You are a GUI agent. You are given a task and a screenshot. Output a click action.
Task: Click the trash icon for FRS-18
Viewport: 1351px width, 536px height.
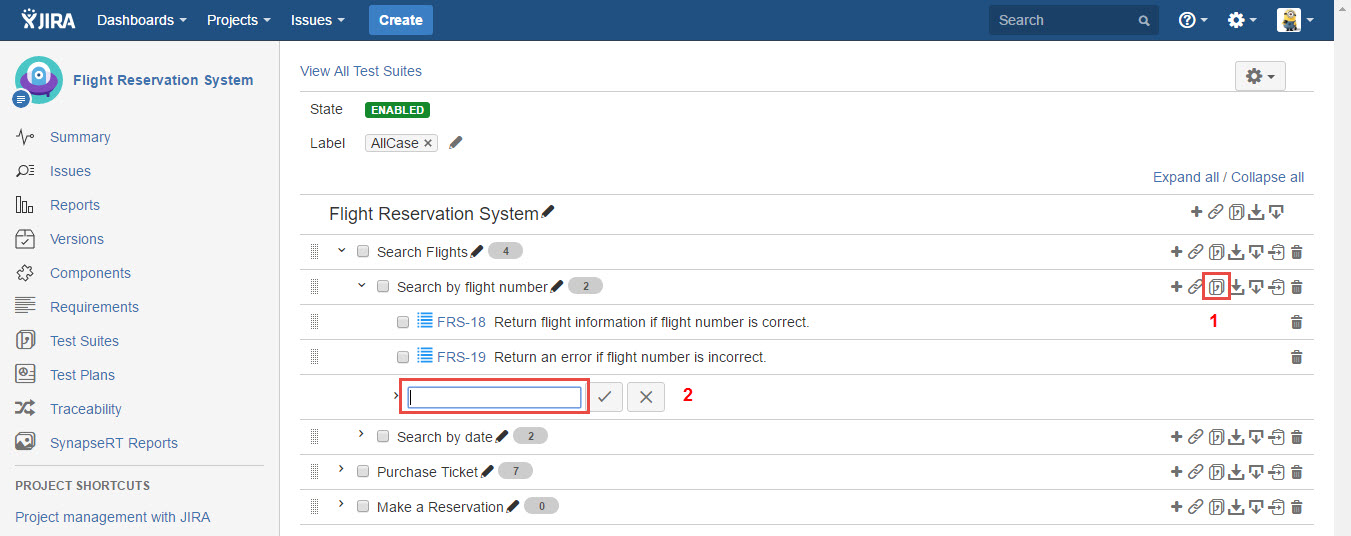tap(1297, 322)
